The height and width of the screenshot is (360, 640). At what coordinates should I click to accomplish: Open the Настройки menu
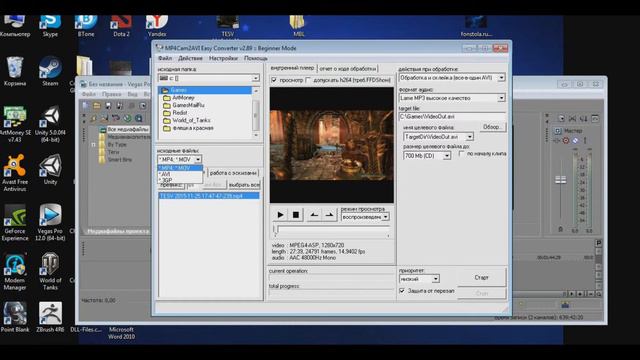point(223,58)
